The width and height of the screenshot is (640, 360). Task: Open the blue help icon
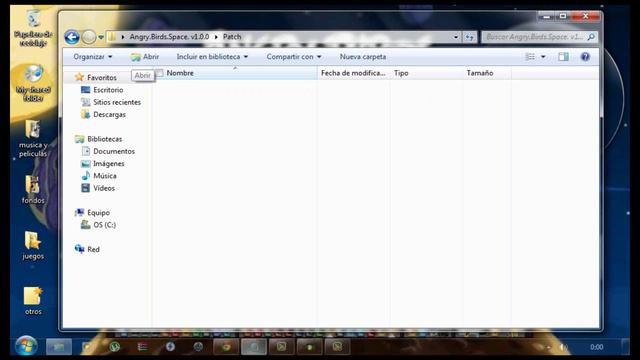(x=585, y=57)
